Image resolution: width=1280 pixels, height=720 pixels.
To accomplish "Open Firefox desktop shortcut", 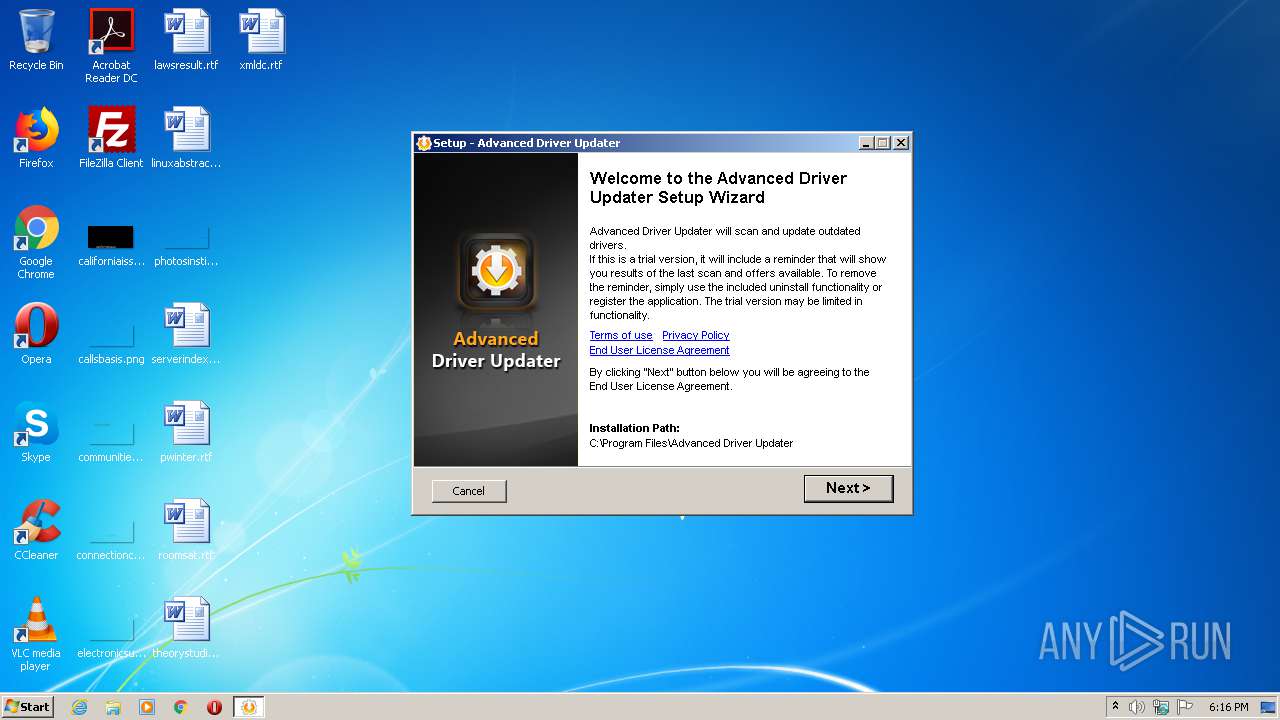I will pos(36,138).
